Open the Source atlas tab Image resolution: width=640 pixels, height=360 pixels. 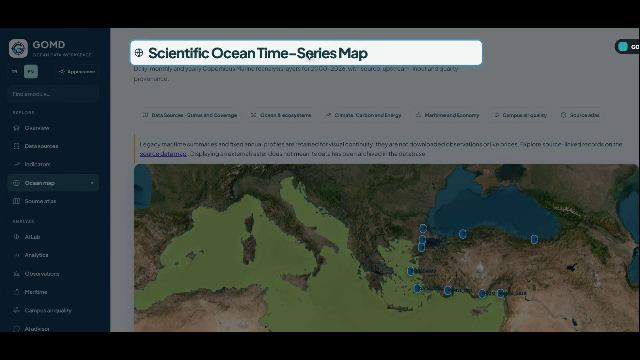tap(580, 115)
